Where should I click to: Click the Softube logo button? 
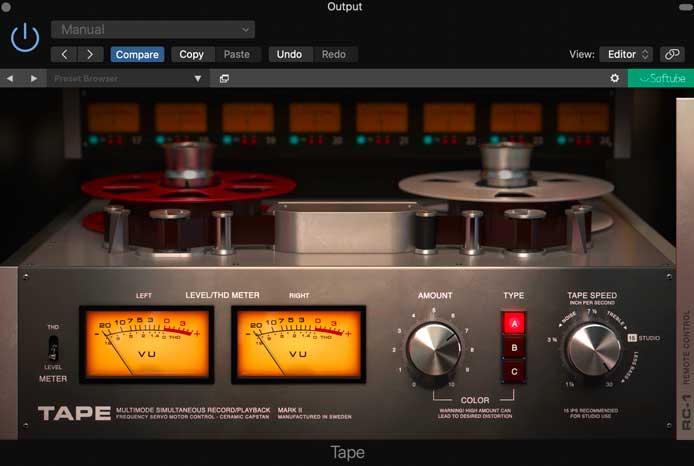pos(661,78)
